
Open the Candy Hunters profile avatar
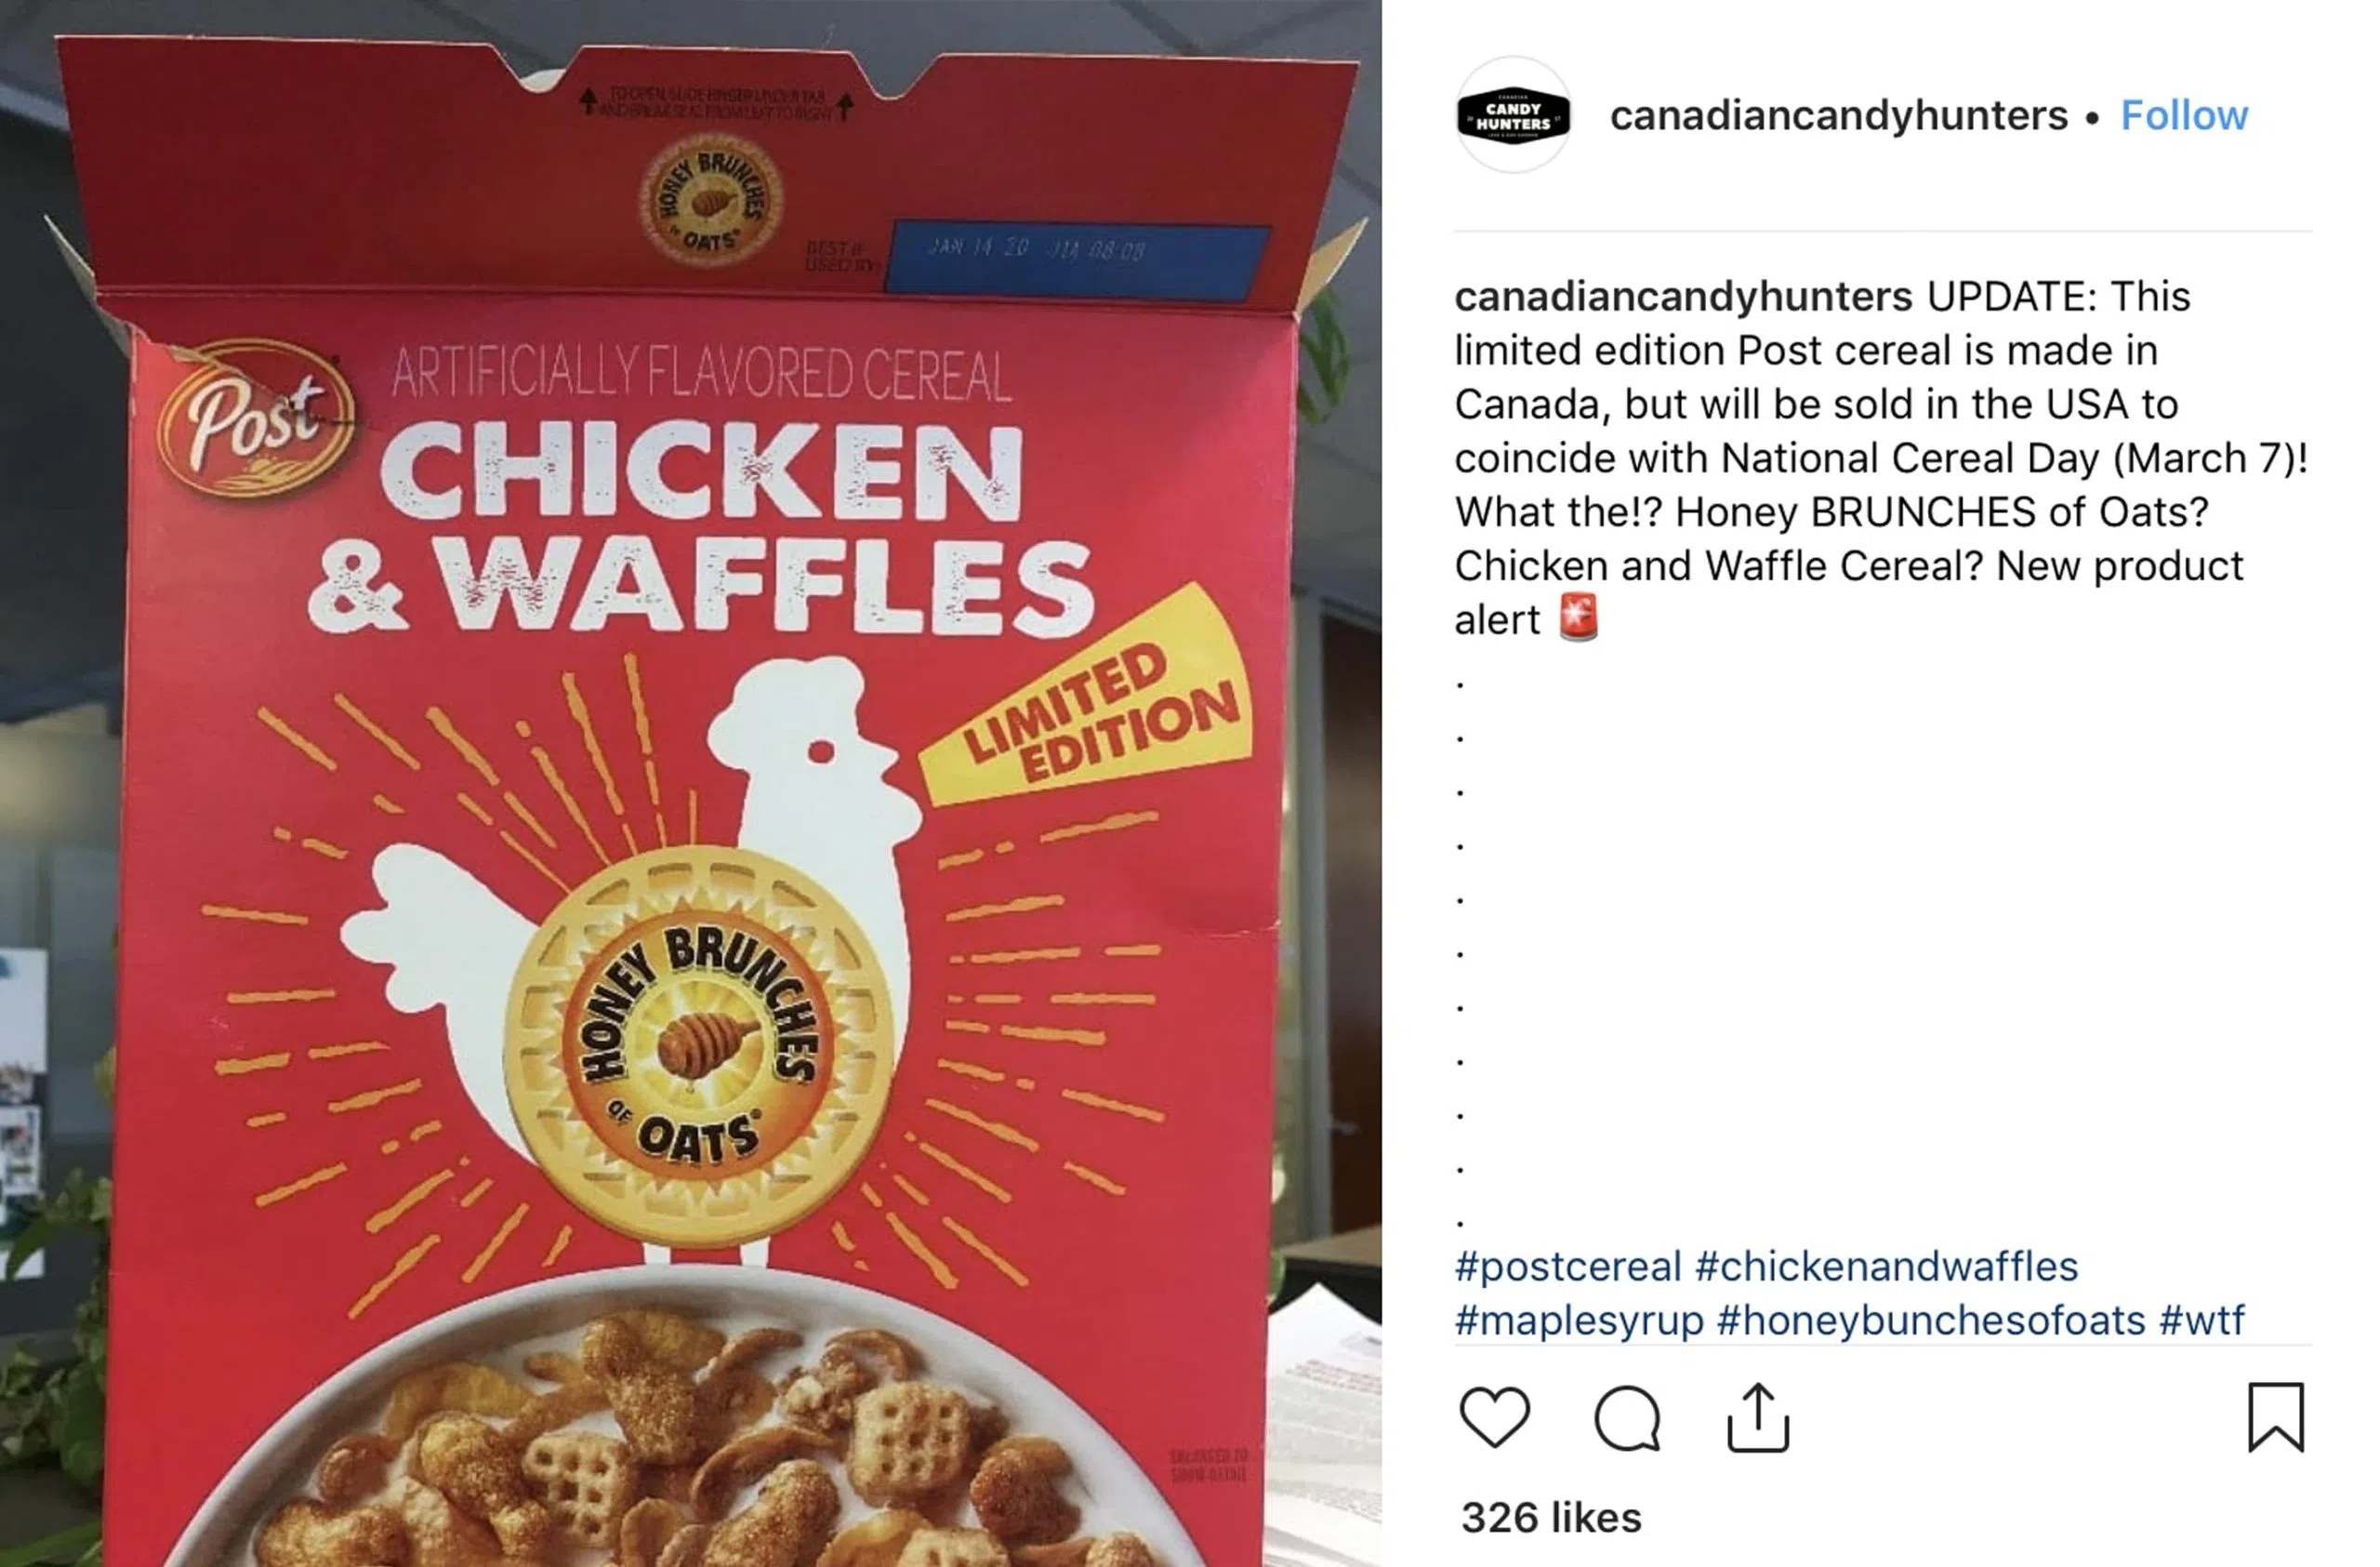click(1513, 115)
